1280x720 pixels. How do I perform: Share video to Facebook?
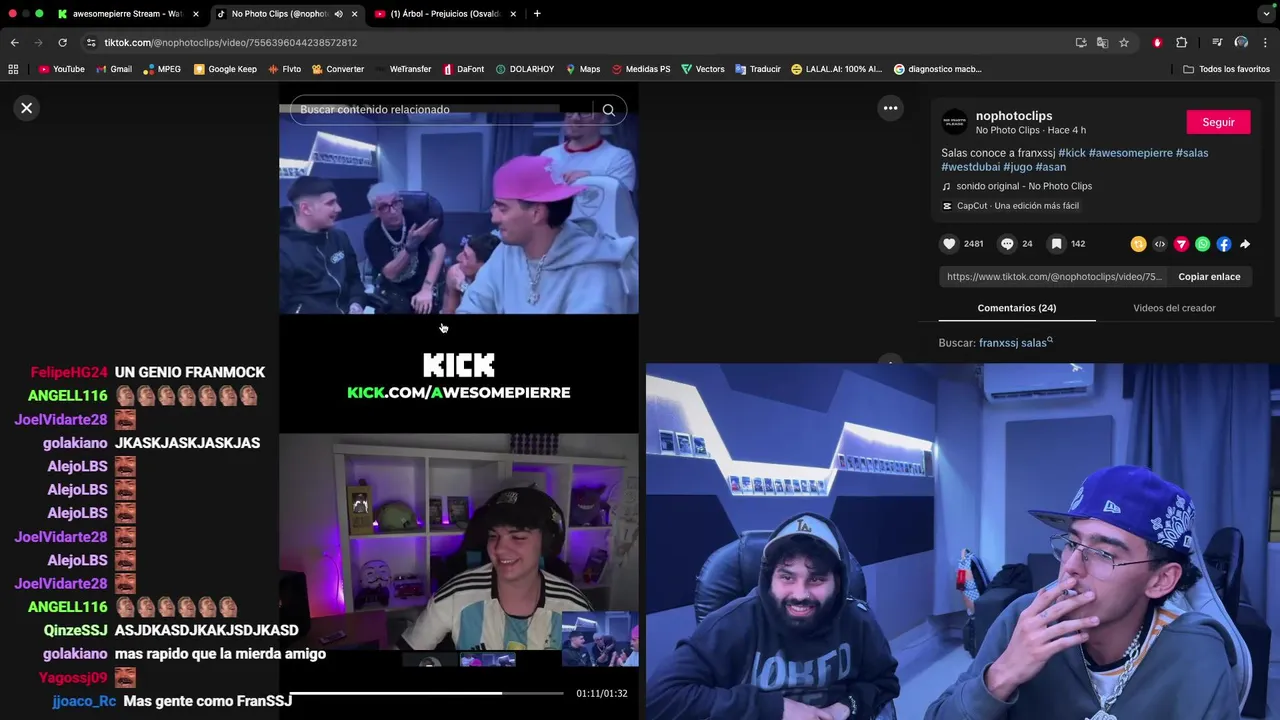(x=1224, y=244)
